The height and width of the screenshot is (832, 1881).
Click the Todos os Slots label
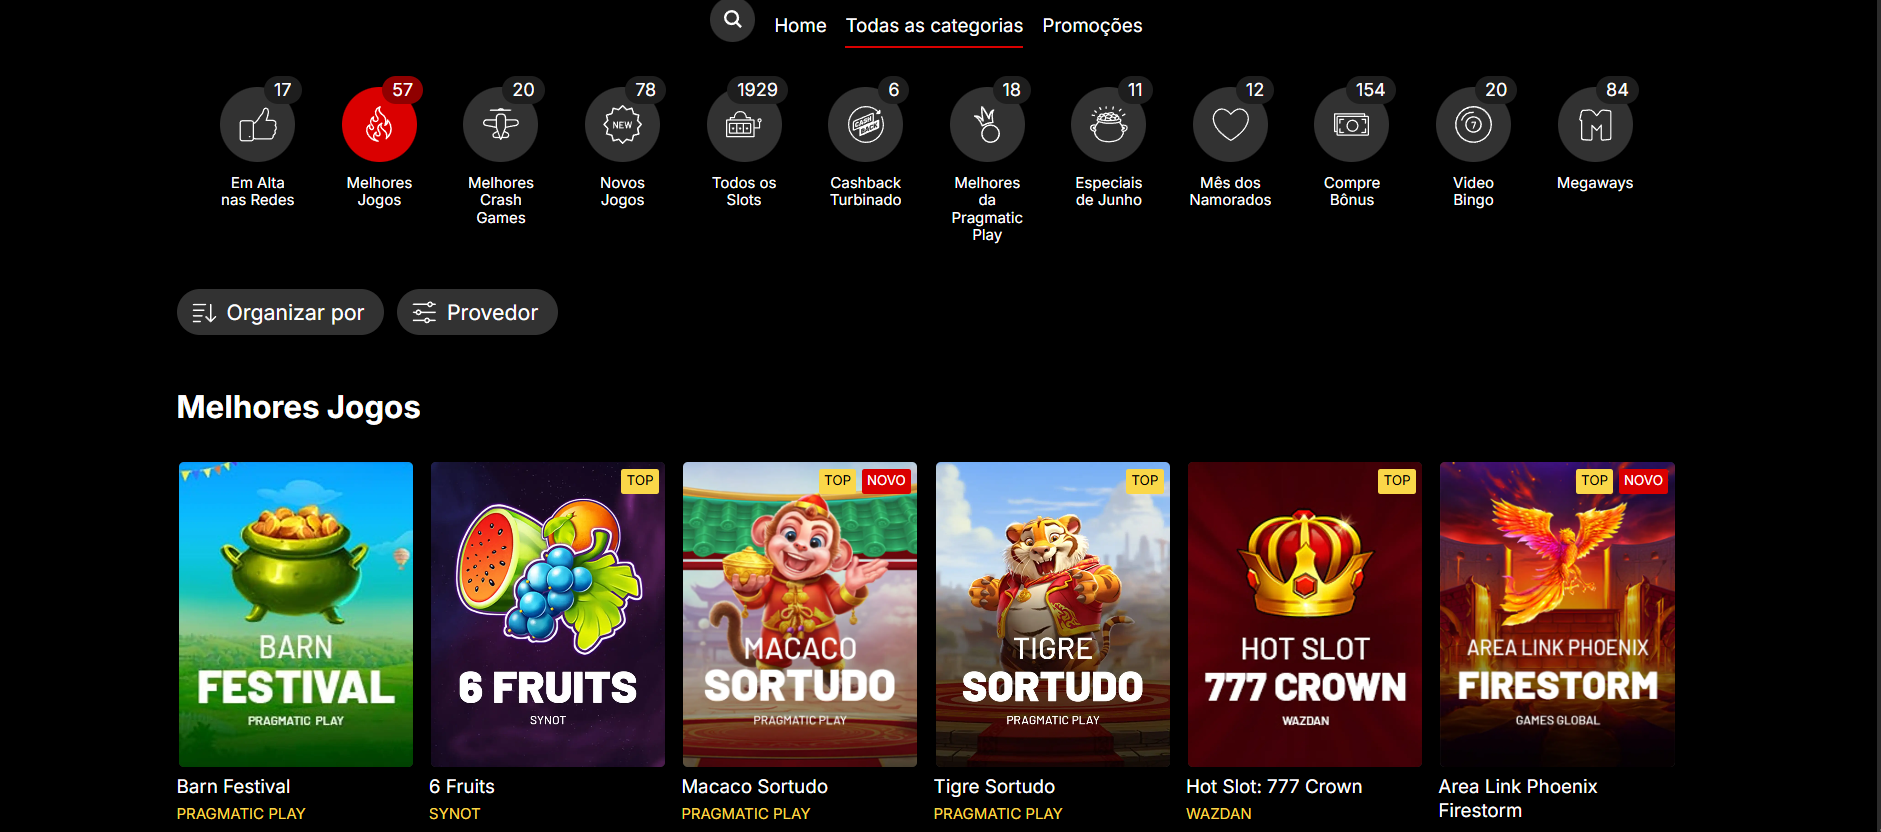click(744, 191)
